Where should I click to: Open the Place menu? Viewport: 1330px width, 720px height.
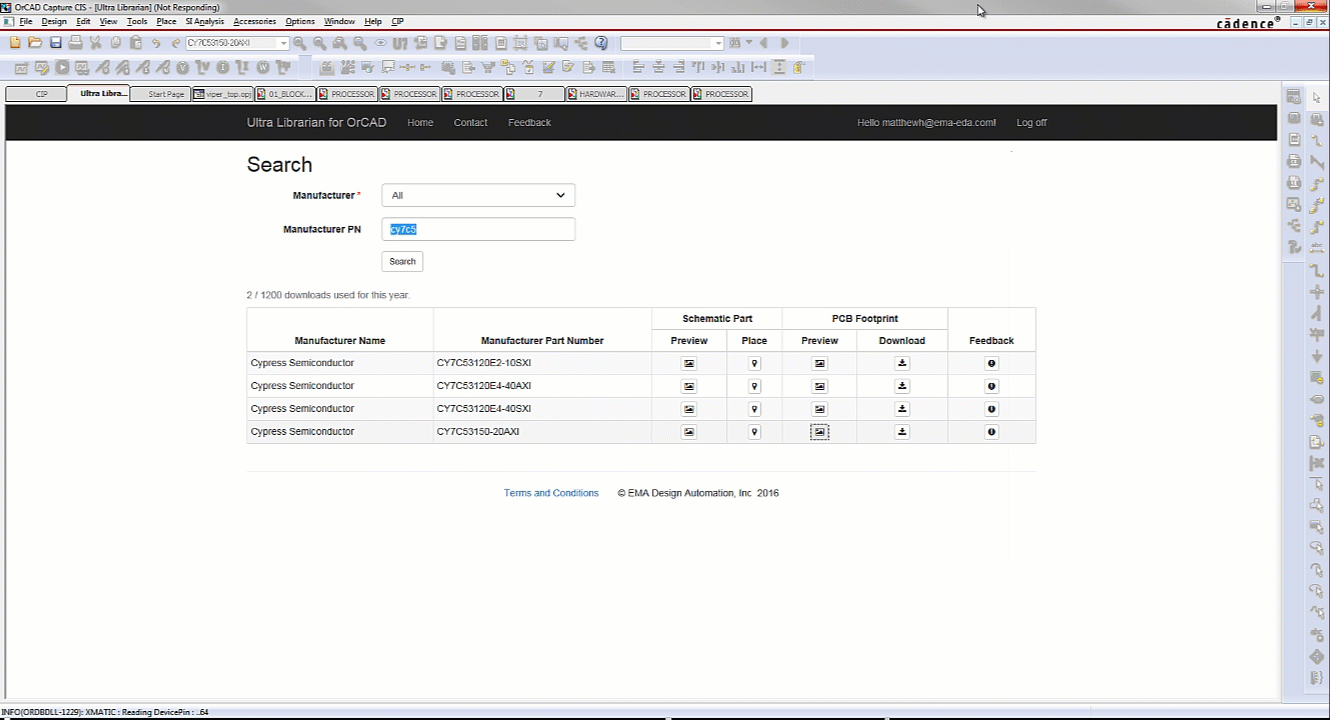coord(166,21)
